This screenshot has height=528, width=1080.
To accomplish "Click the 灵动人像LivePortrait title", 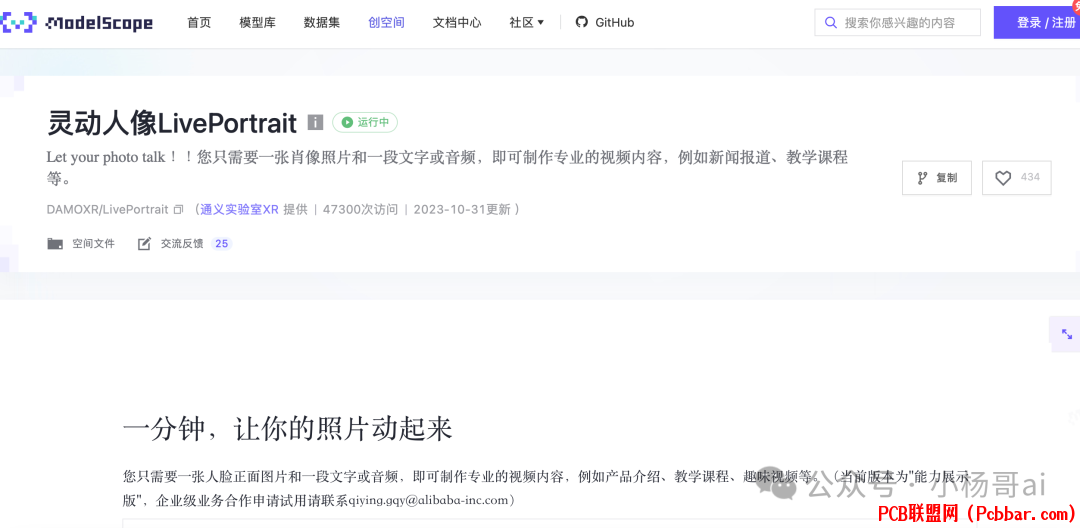I will point(172,123).
